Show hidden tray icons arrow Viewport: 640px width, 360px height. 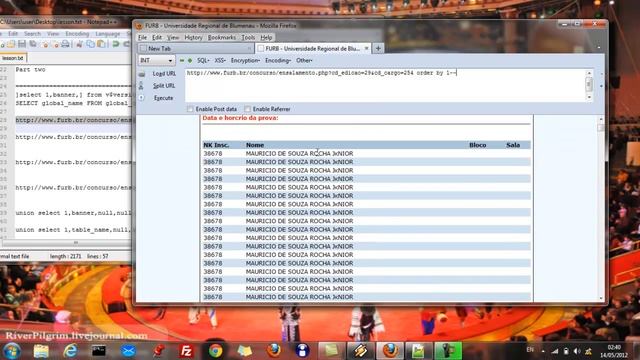point(543,351)
